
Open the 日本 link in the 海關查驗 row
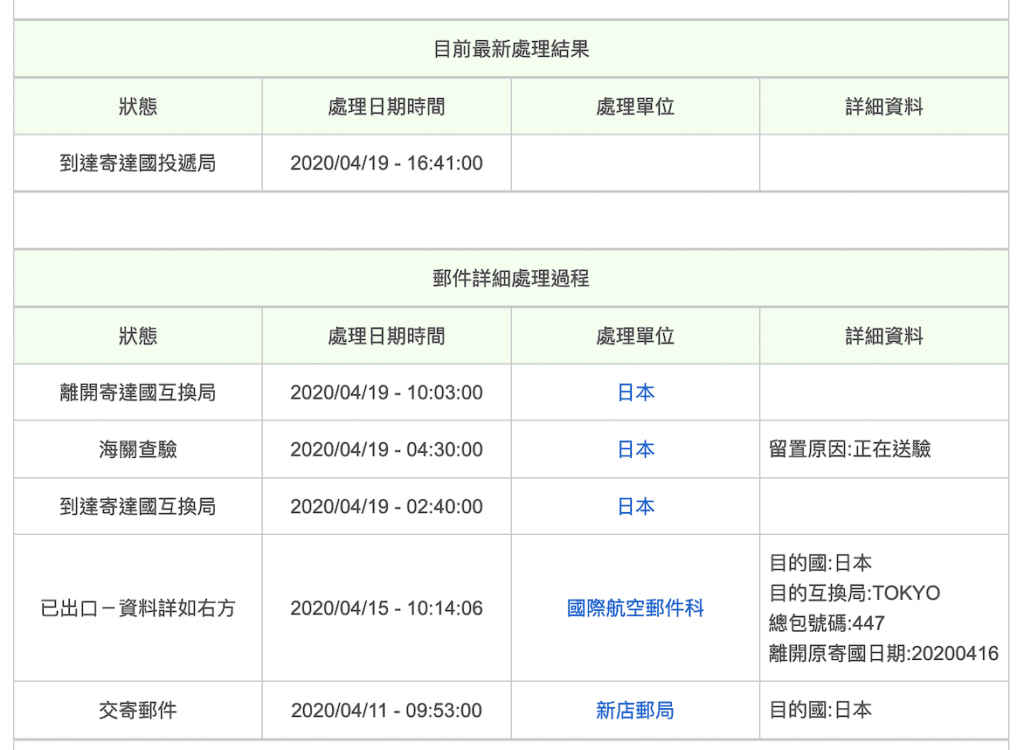(636, 449)
